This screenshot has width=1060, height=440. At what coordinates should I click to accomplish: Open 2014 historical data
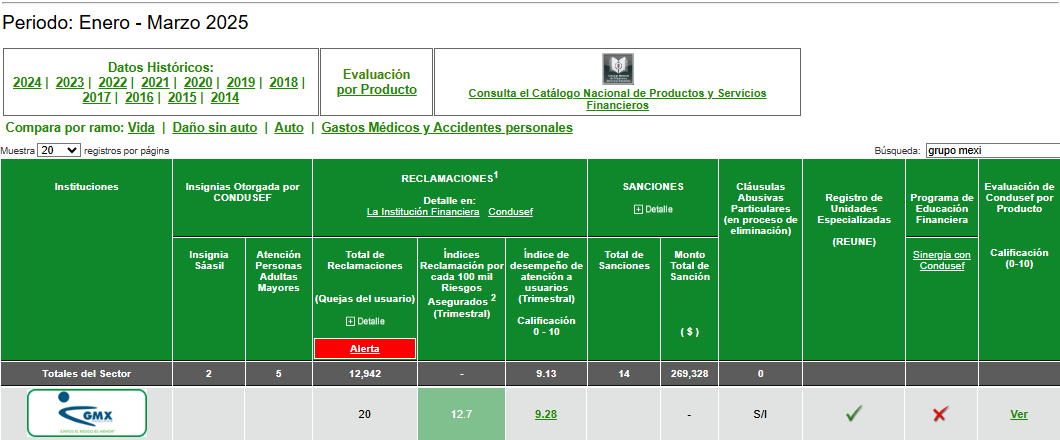tap(224, 97)
